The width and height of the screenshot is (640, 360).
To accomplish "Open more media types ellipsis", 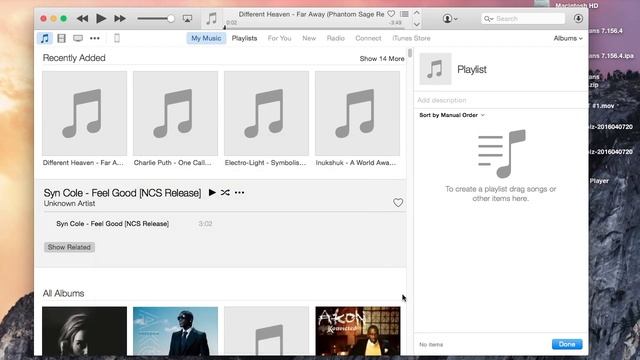I will pos(95,38).
